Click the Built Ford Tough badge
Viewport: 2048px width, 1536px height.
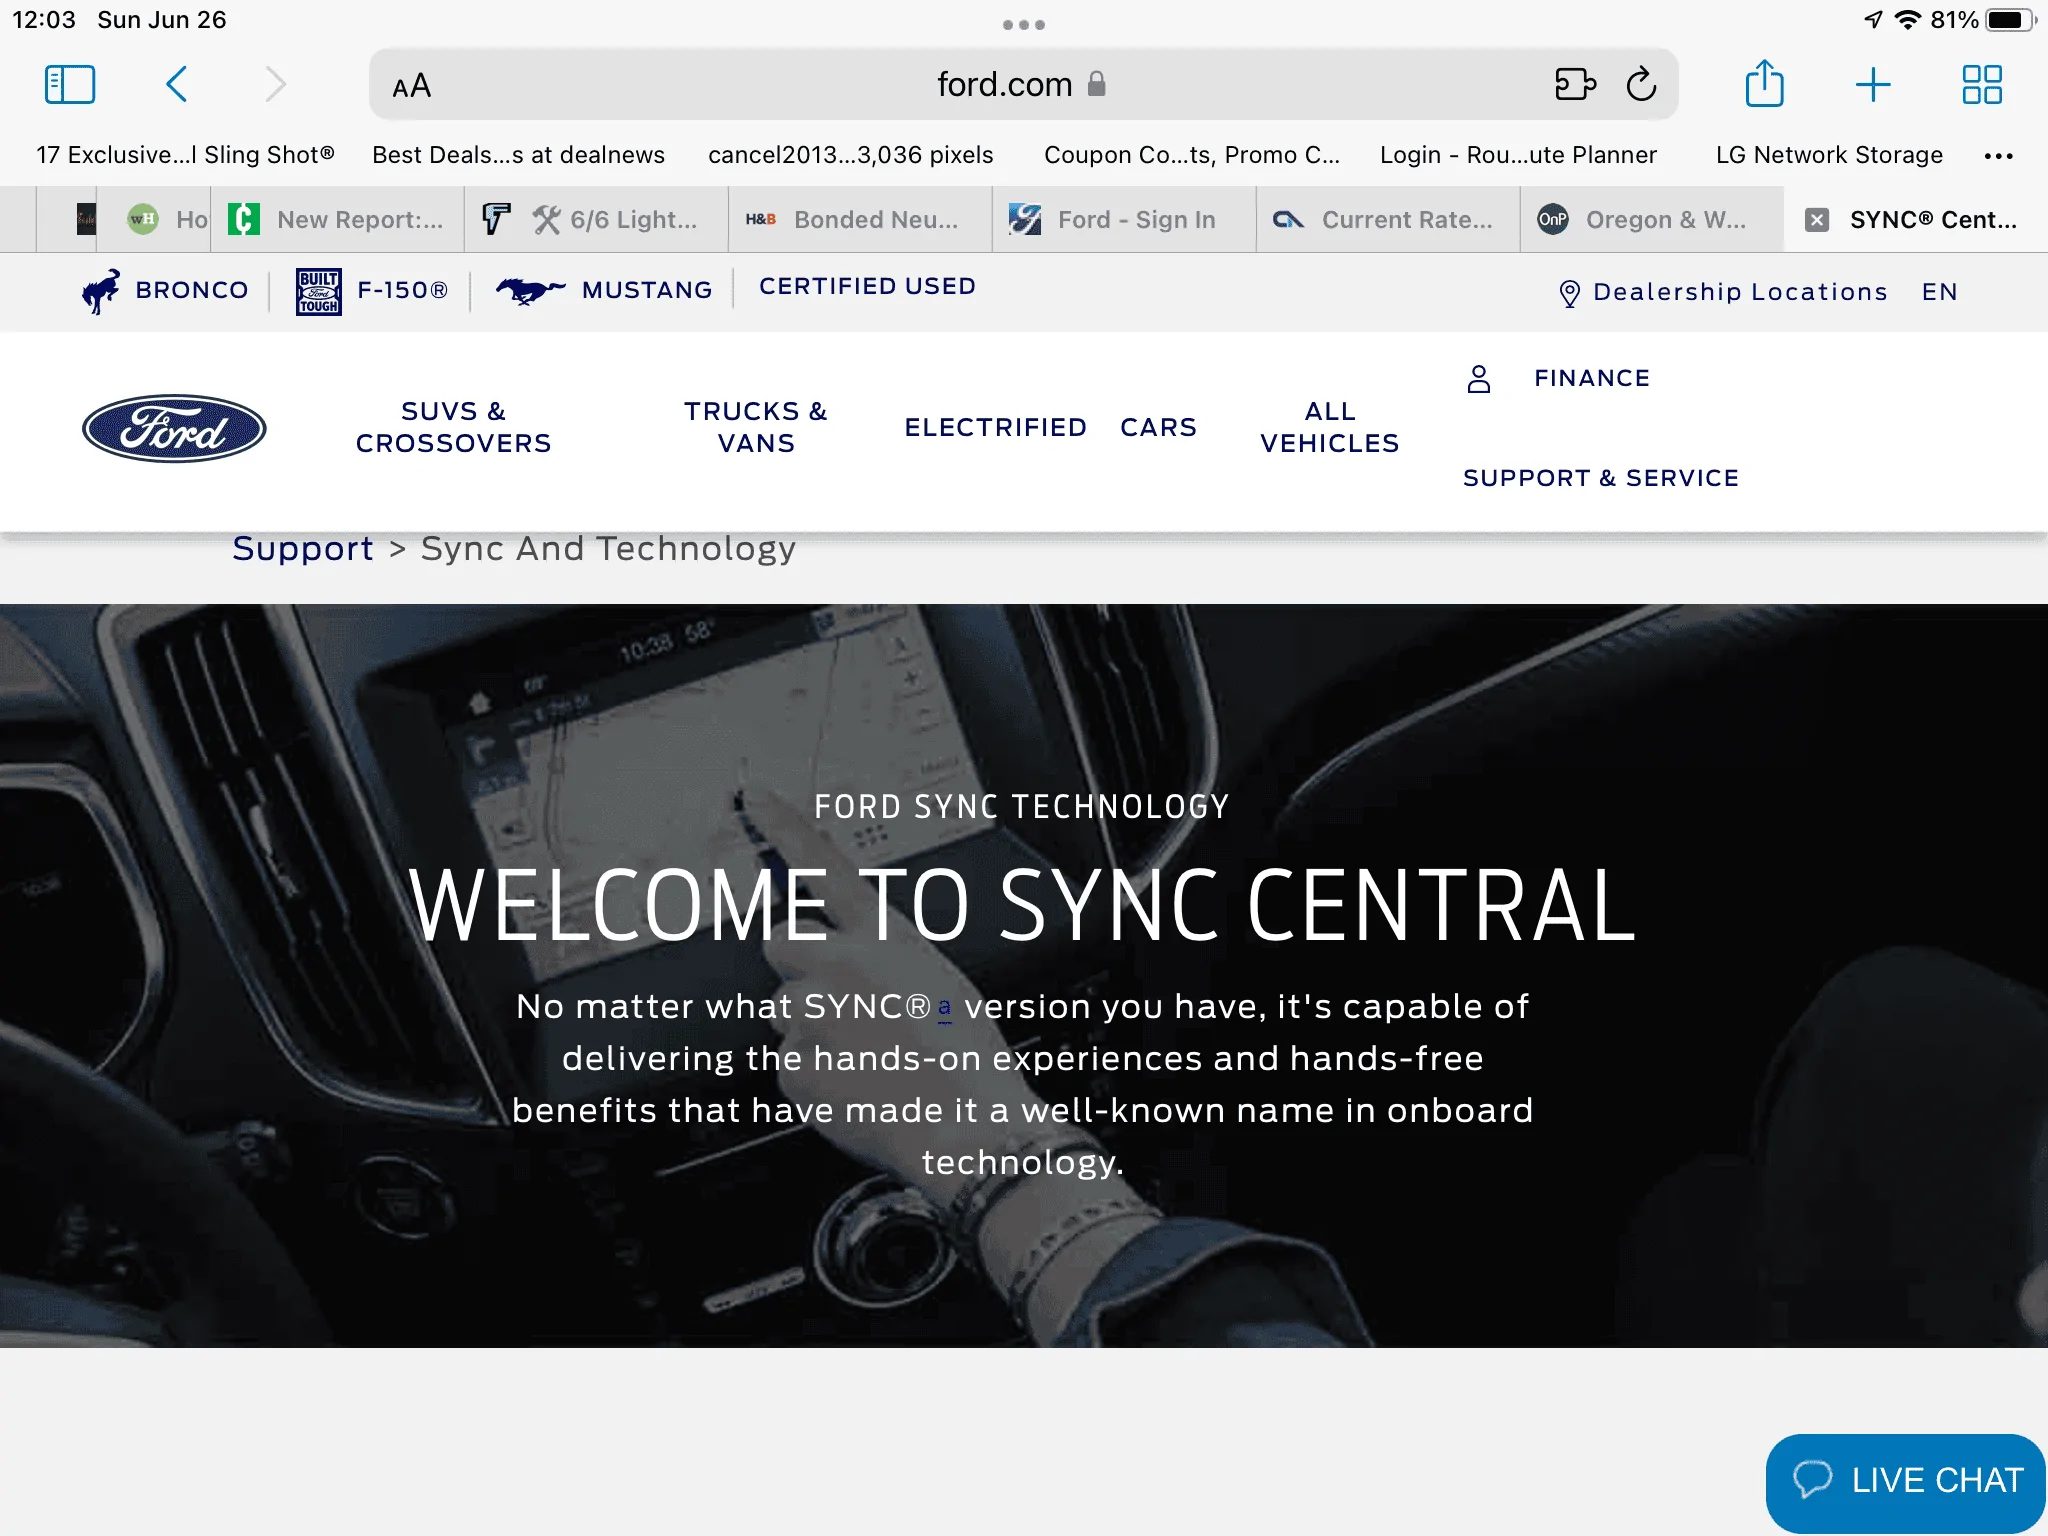pyautogui.click(x=319, y=291)
